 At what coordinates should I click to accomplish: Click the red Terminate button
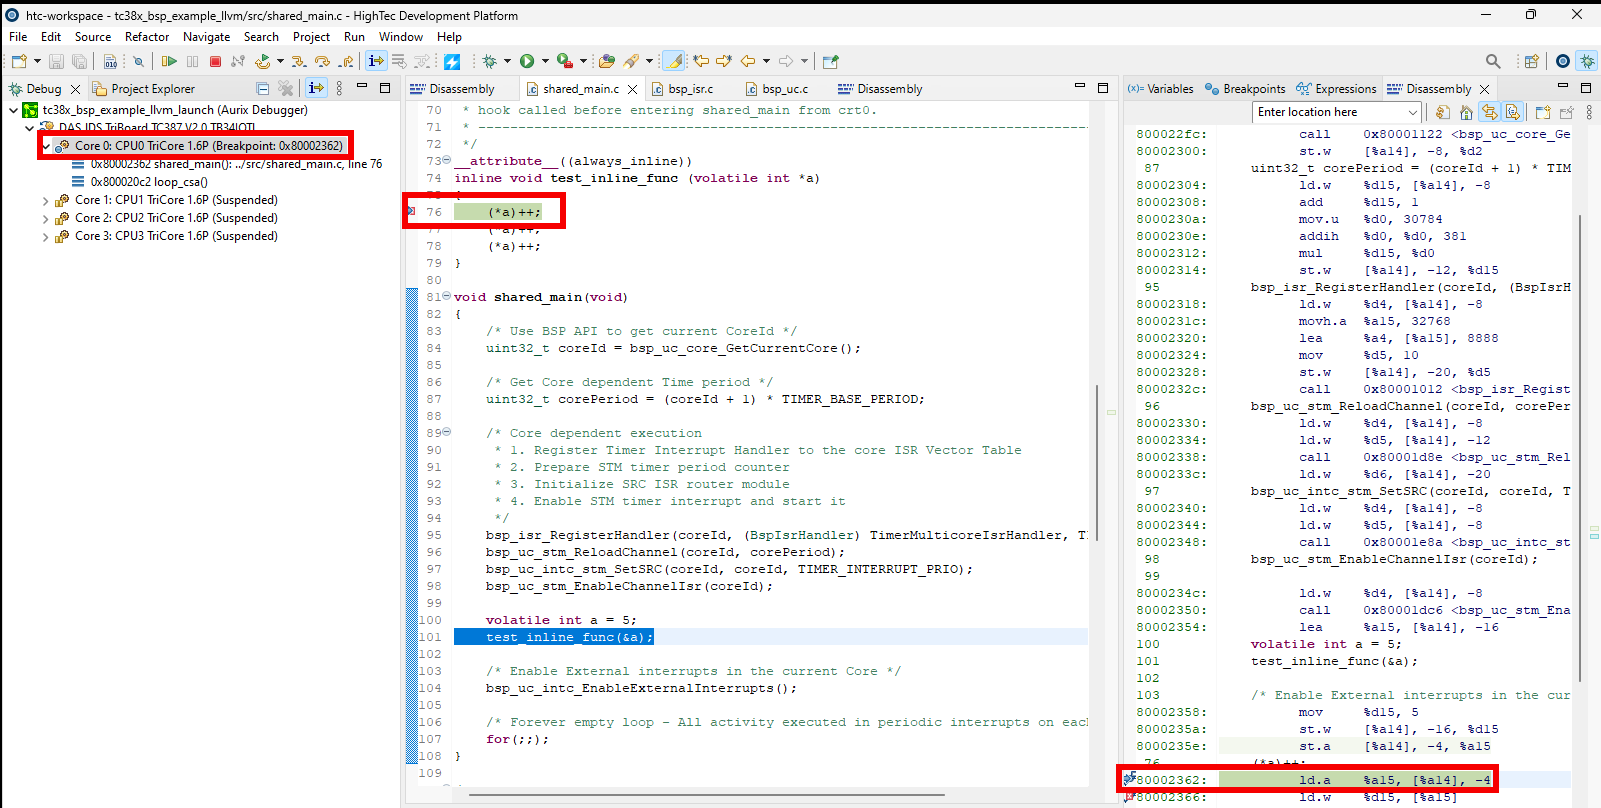coord(215,62)
